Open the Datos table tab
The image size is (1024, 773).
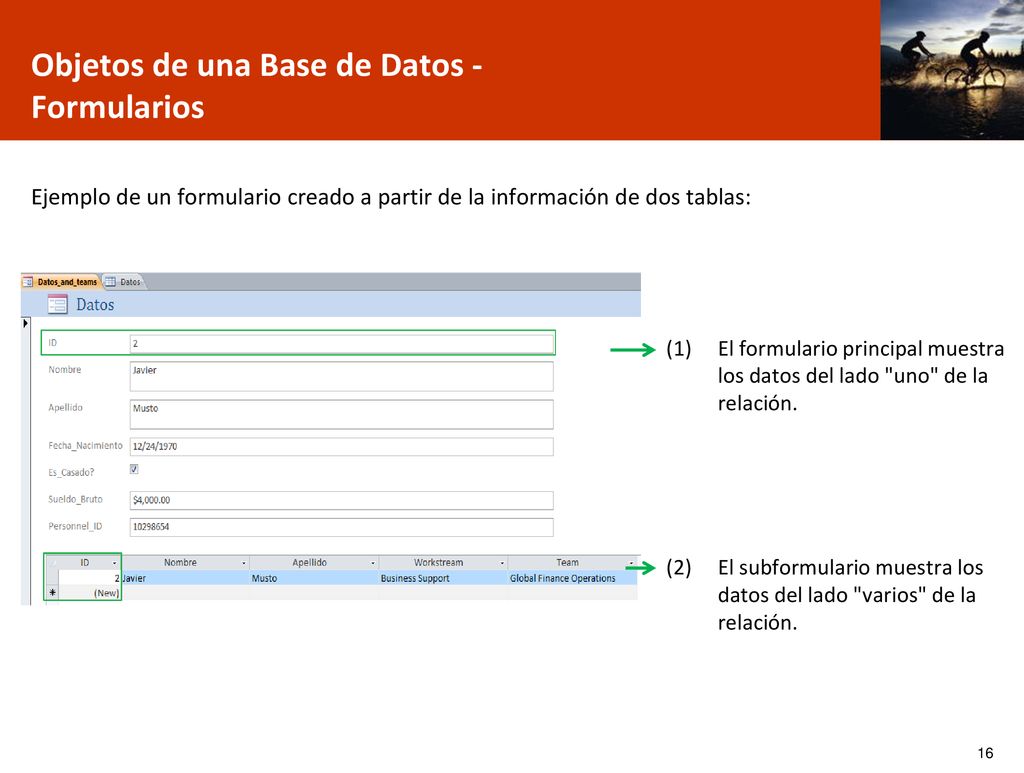[124, 282]
